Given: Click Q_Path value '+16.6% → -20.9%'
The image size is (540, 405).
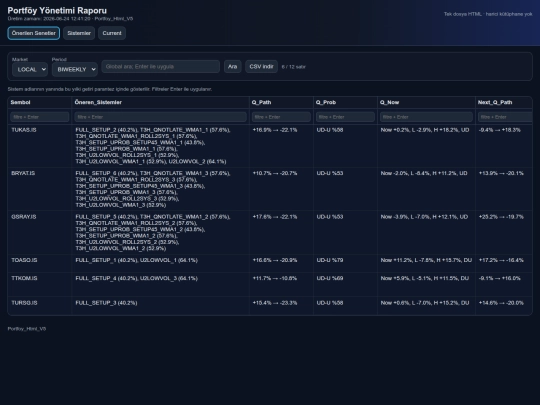Looking at the screenshot, I should [x=275, y=260].
